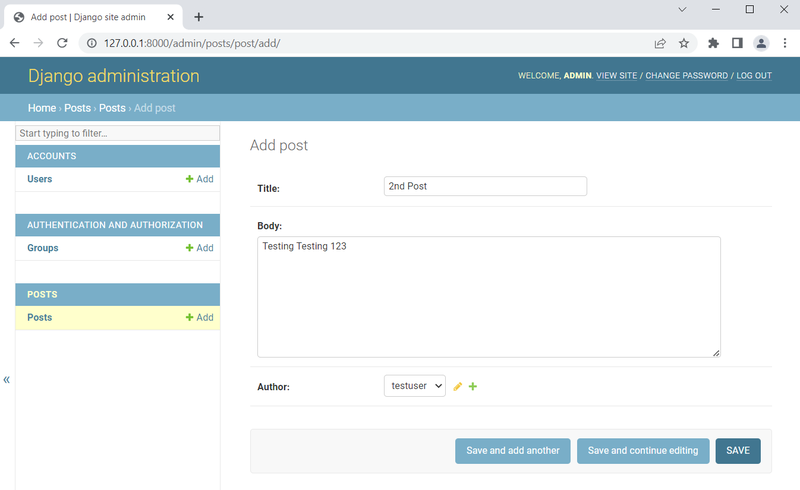The width and height of the screenshot is (800, 490).
Task: Click the Save and add another button
Action: [x=513, y=451]
